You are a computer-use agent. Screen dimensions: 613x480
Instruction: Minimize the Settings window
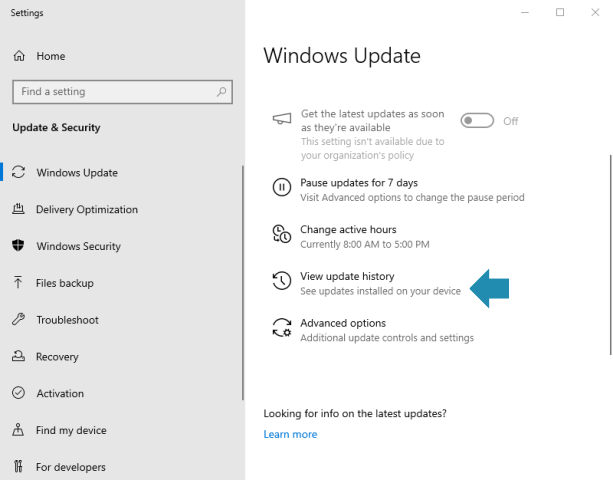525,13
